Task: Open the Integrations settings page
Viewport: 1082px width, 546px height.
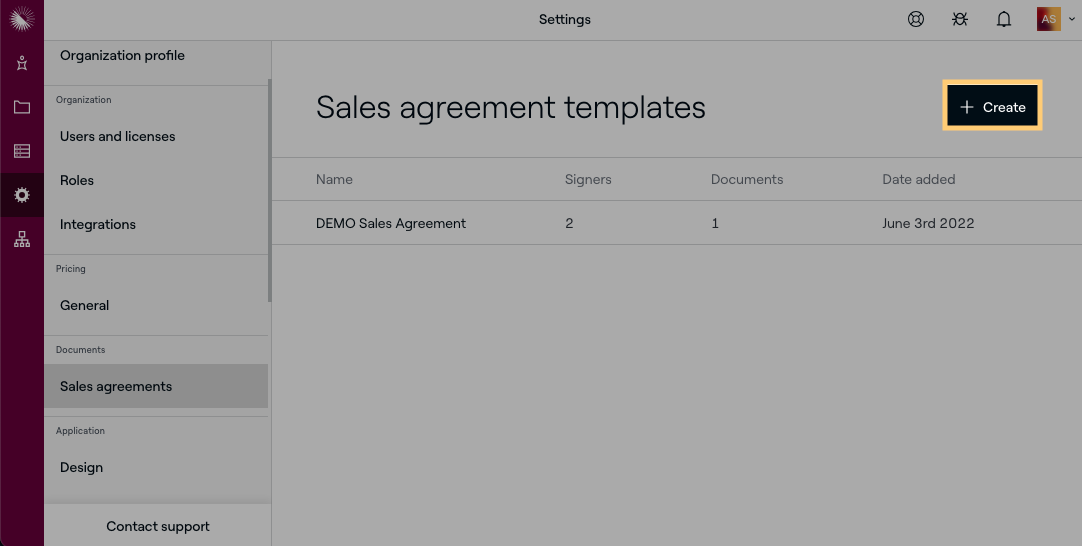Action: 98,224
